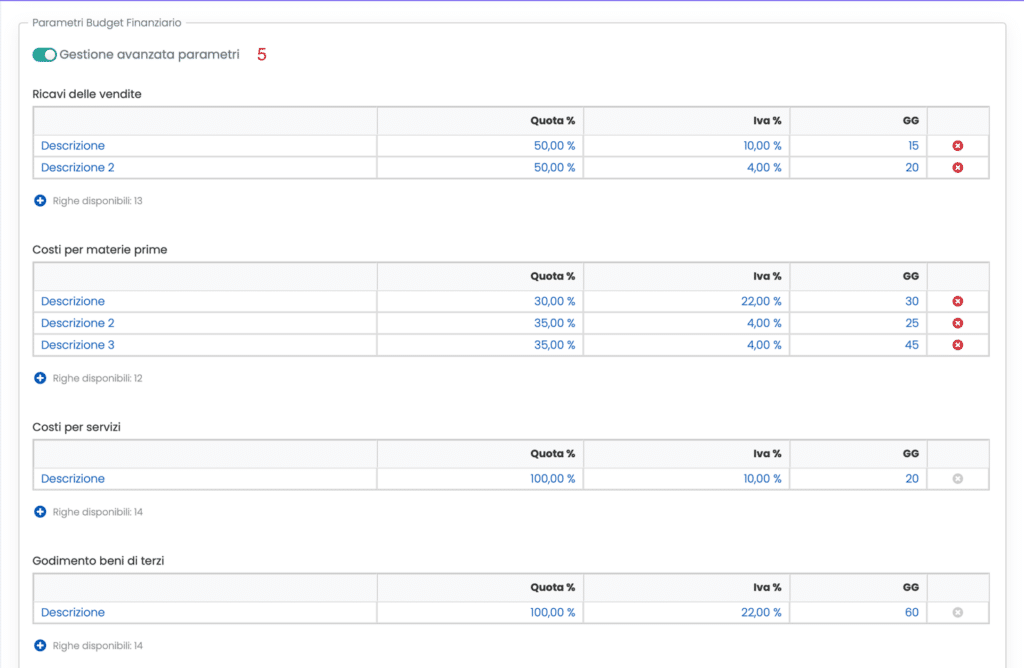Edit 60 GG value in Godimento beni di terzi
The height and width of the screenshot is (668, 1024).
coord(911,612)
